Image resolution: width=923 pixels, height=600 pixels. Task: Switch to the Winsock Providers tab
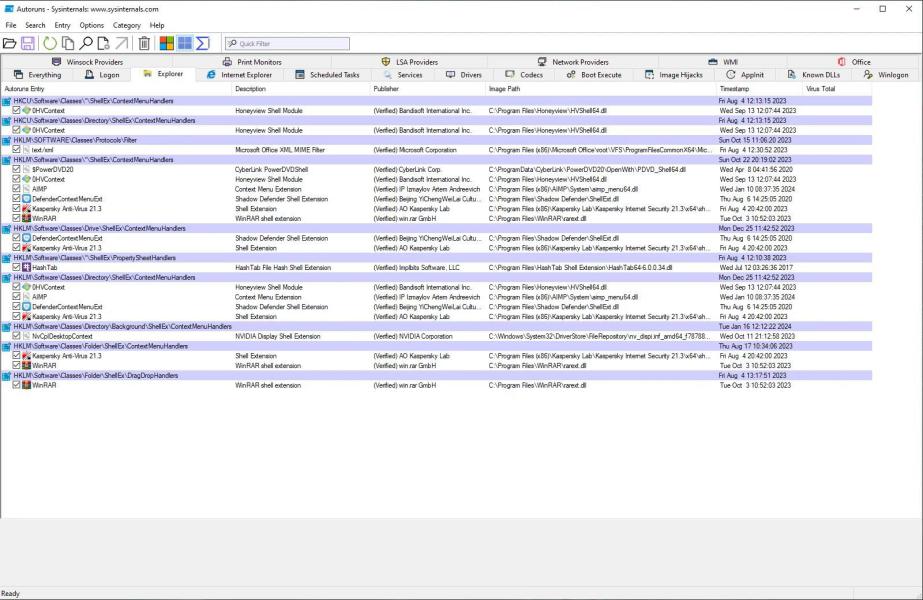[88, 62]
